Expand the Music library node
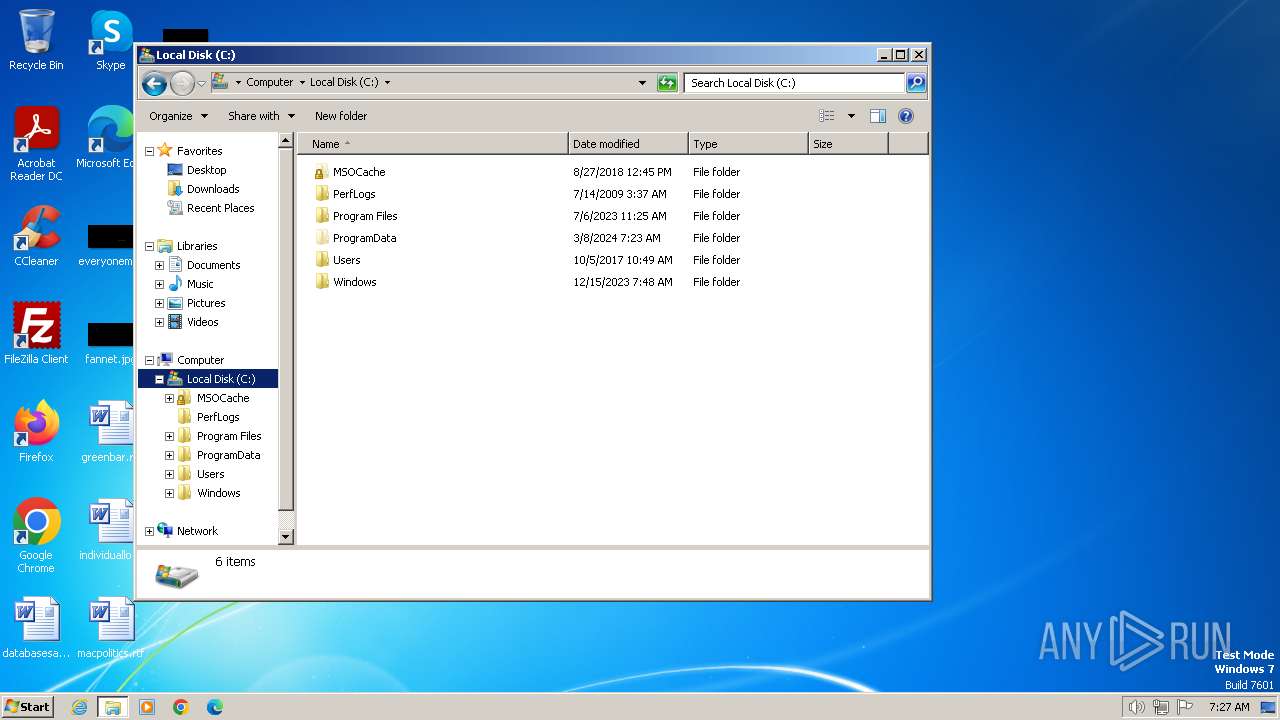 [x=159, y=284]
